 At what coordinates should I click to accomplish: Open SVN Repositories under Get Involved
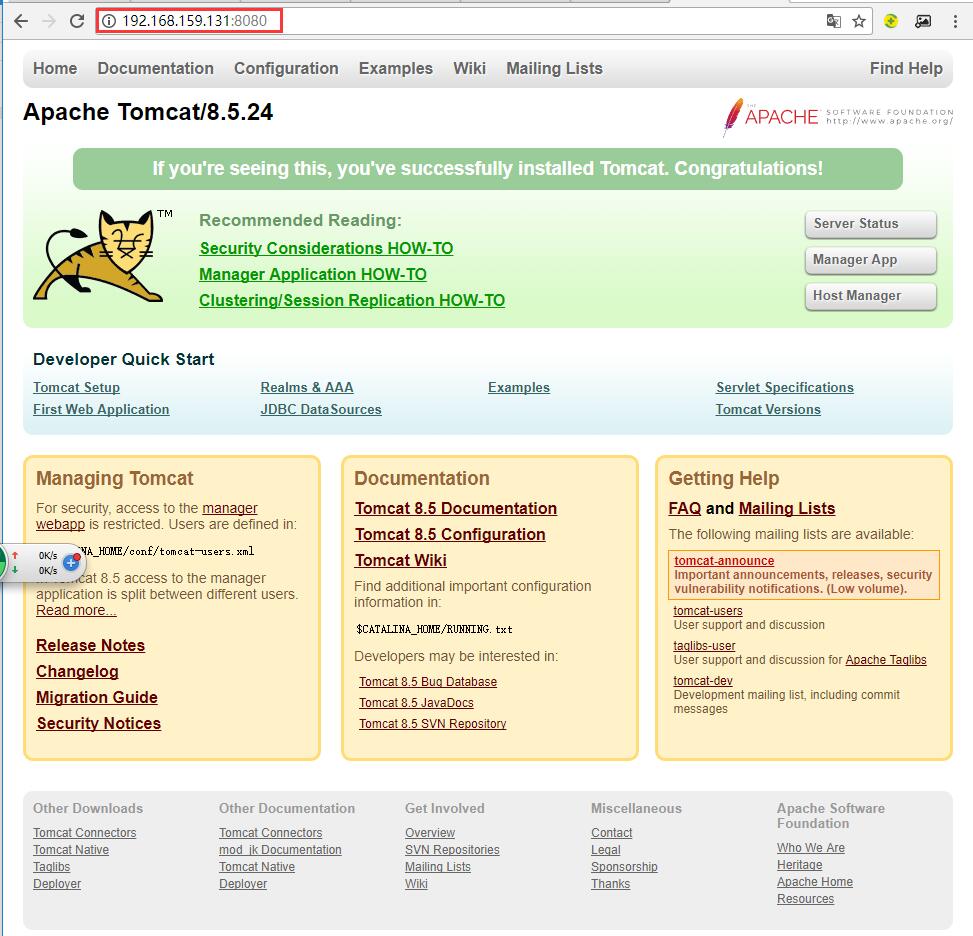click(452, 850)
